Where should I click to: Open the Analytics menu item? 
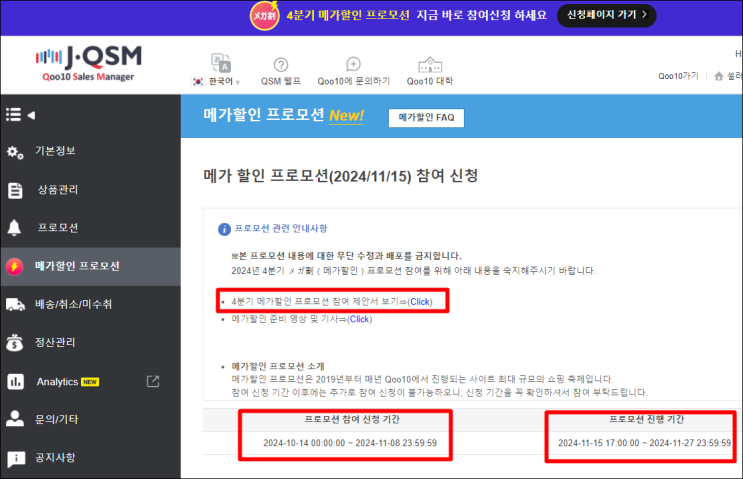click(57, 381)
